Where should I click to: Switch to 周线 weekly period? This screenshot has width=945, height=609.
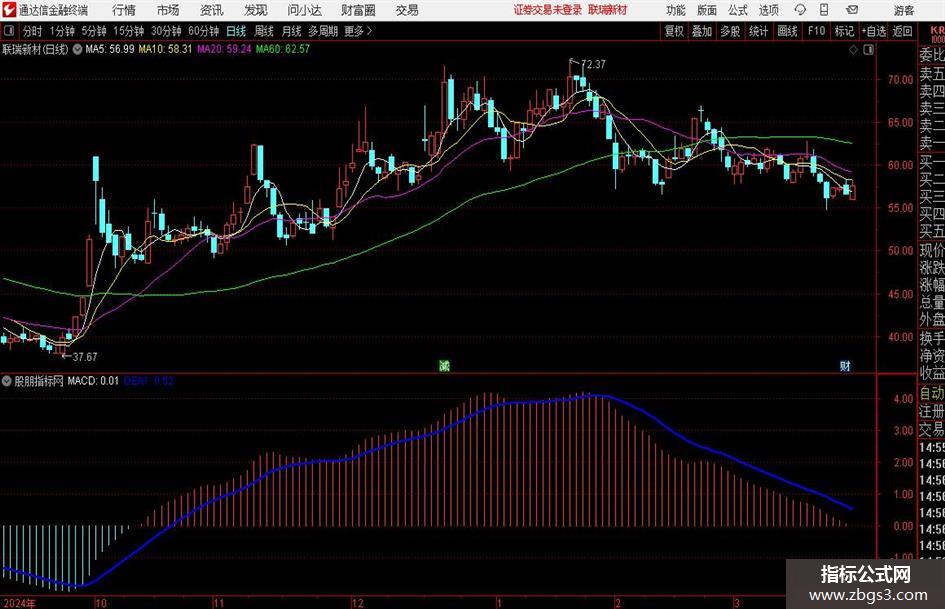263,31
